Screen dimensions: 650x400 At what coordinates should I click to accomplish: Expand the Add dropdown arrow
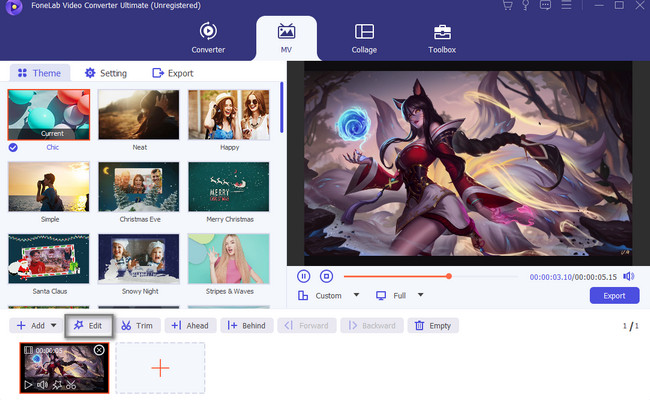[x=53, y=325]
